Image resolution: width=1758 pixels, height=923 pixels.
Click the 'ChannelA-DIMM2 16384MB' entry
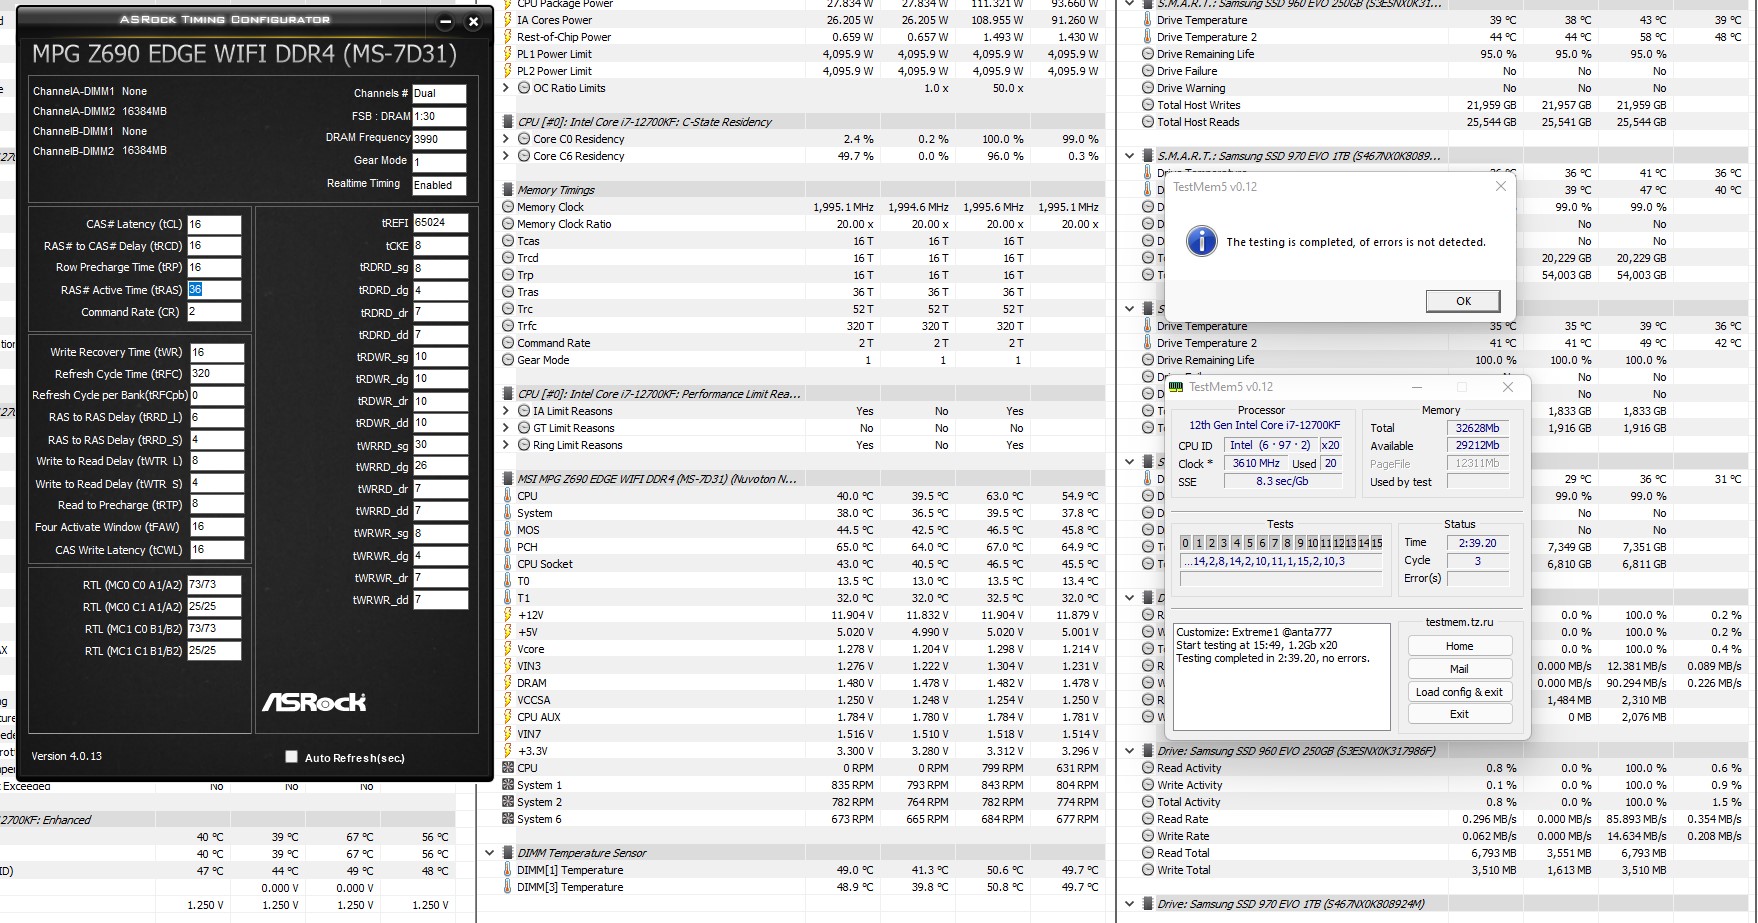point(100,111)
